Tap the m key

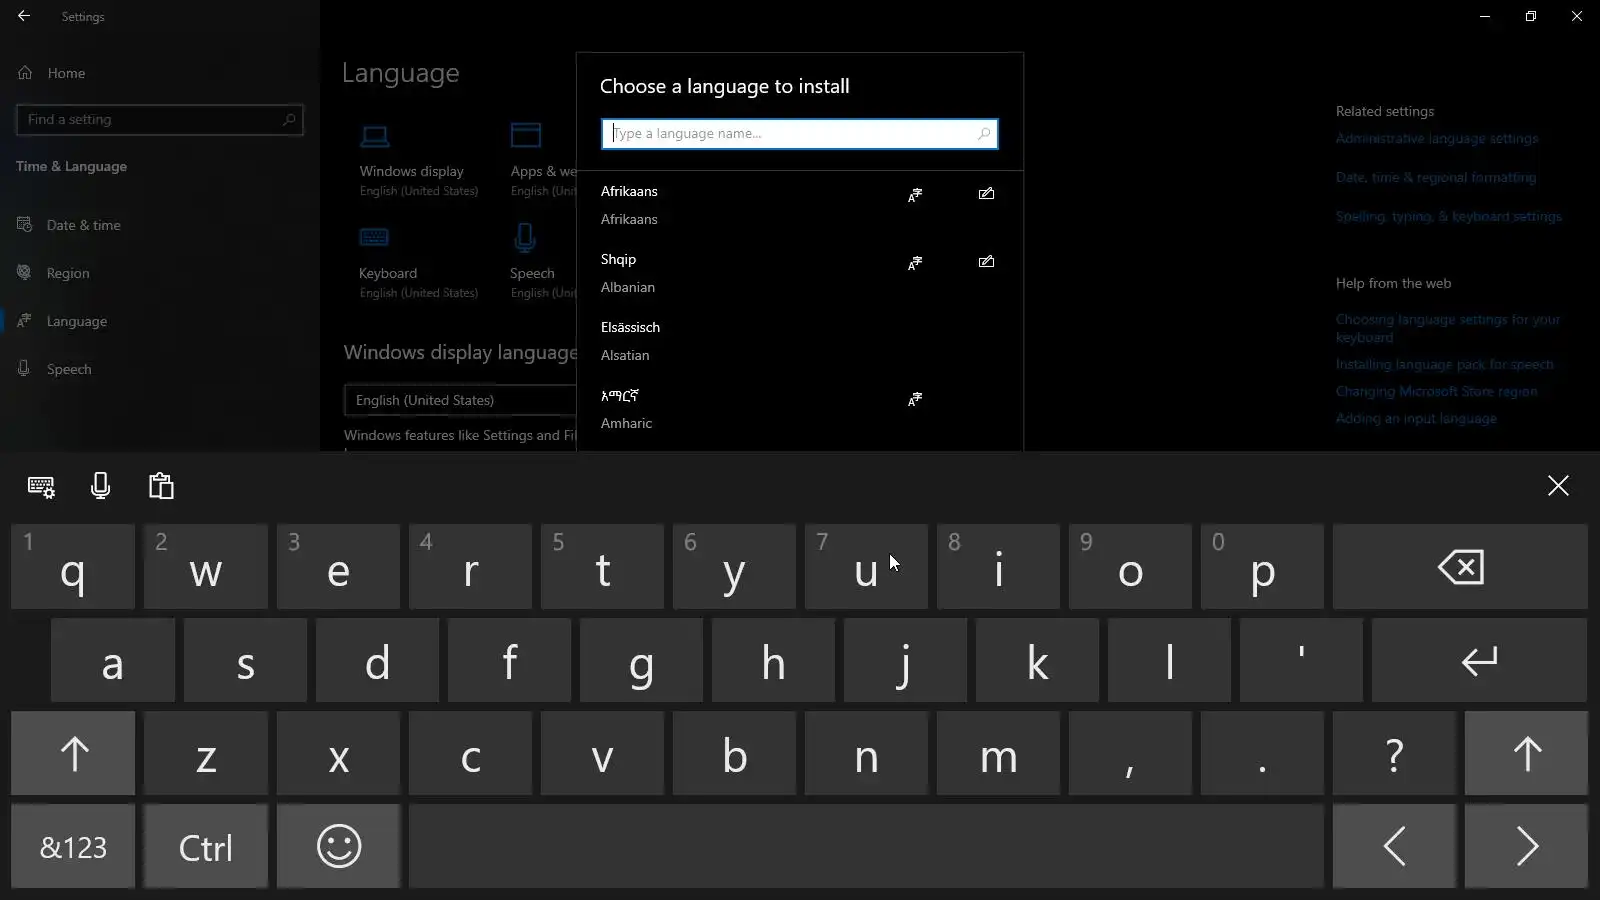click(998, 753)
